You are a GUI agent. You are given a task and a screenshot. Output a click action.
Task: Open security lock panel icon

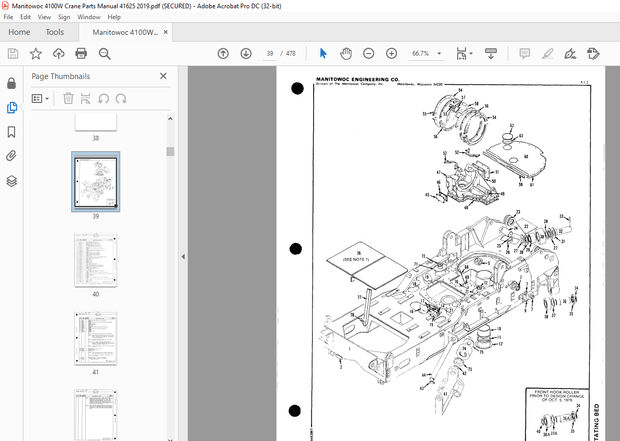click(11, 83)
